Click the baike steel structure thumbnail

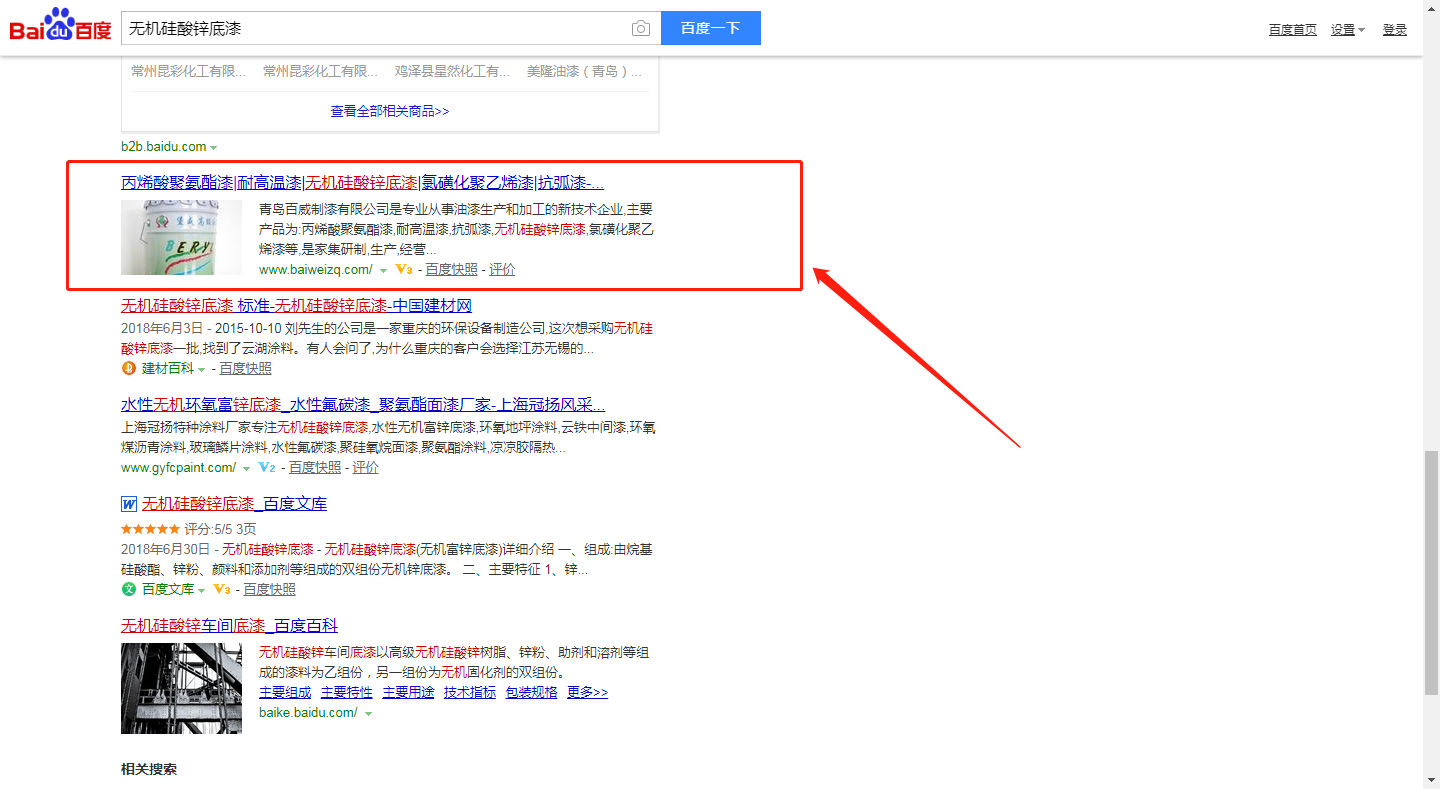point(181,688)
